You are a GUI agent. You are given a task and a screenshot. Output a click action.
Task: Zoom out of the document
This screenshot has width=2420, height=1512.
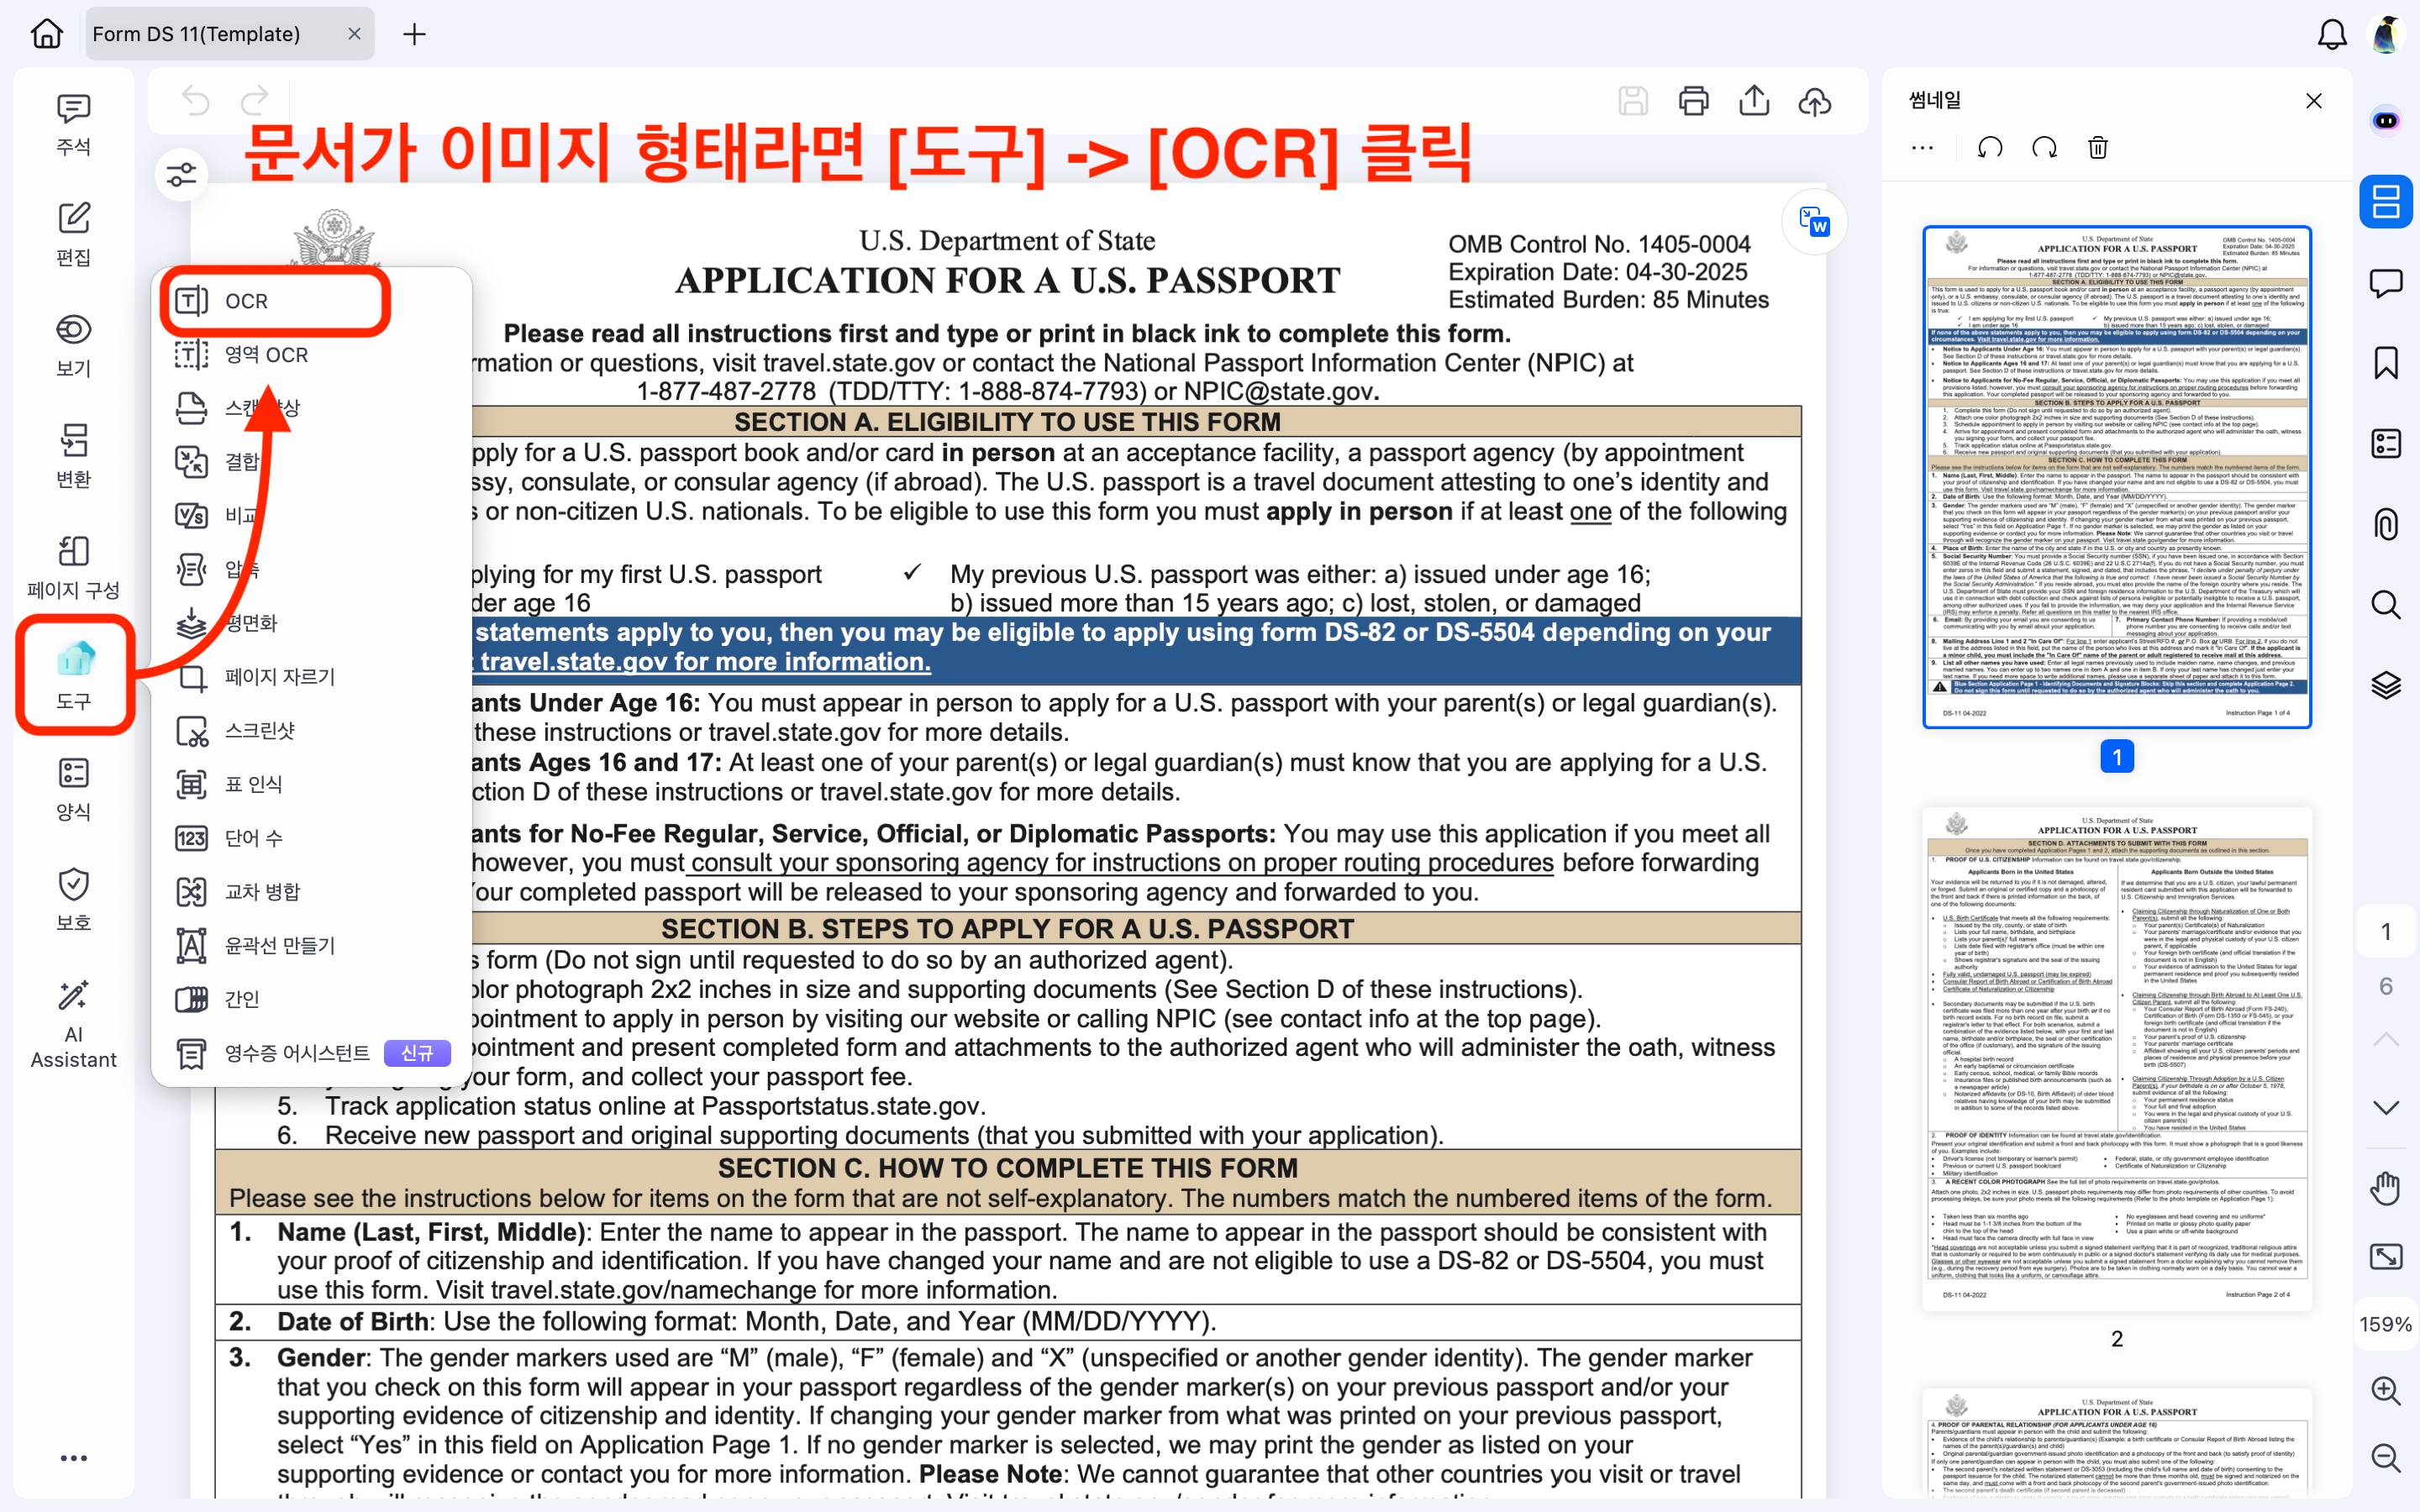point(2386,1458)
